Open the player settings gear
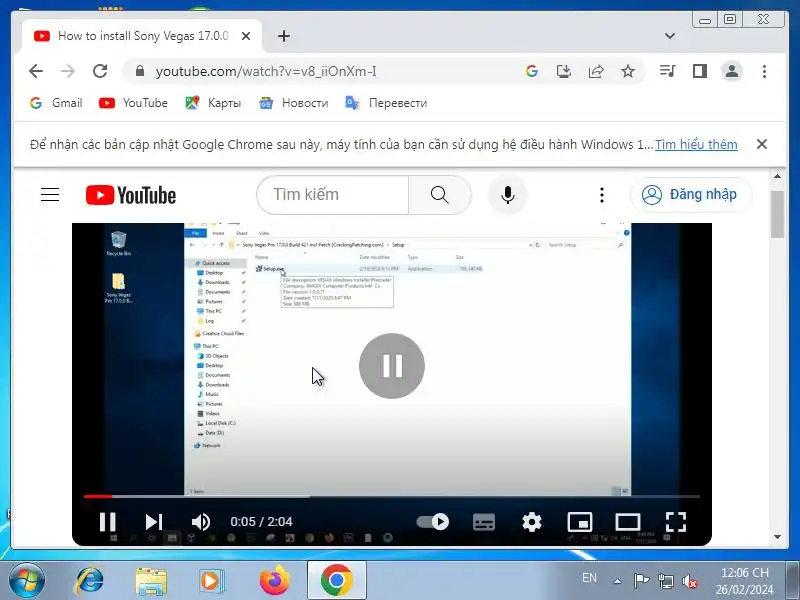 [532, 522]
